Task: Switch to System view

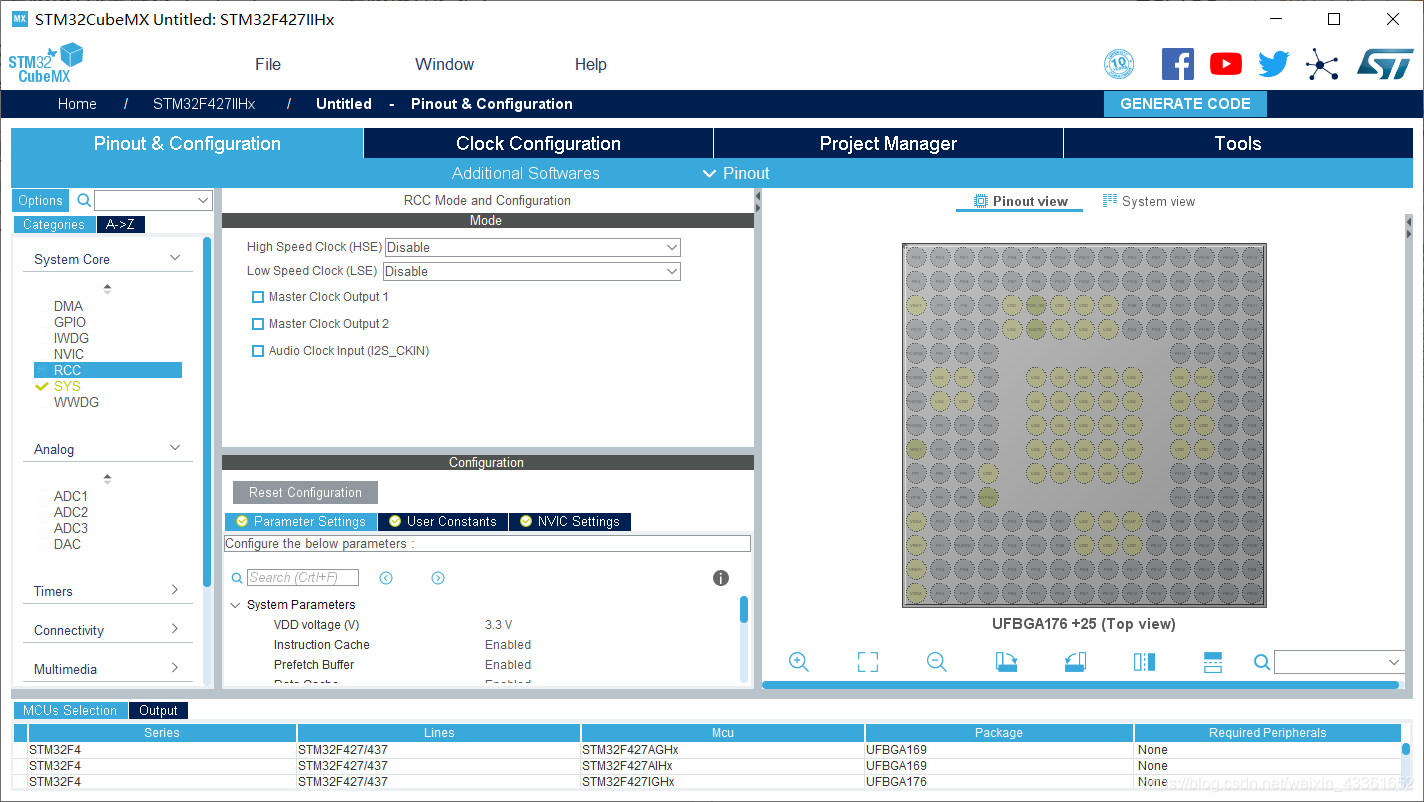Action: pos(1149,201)
